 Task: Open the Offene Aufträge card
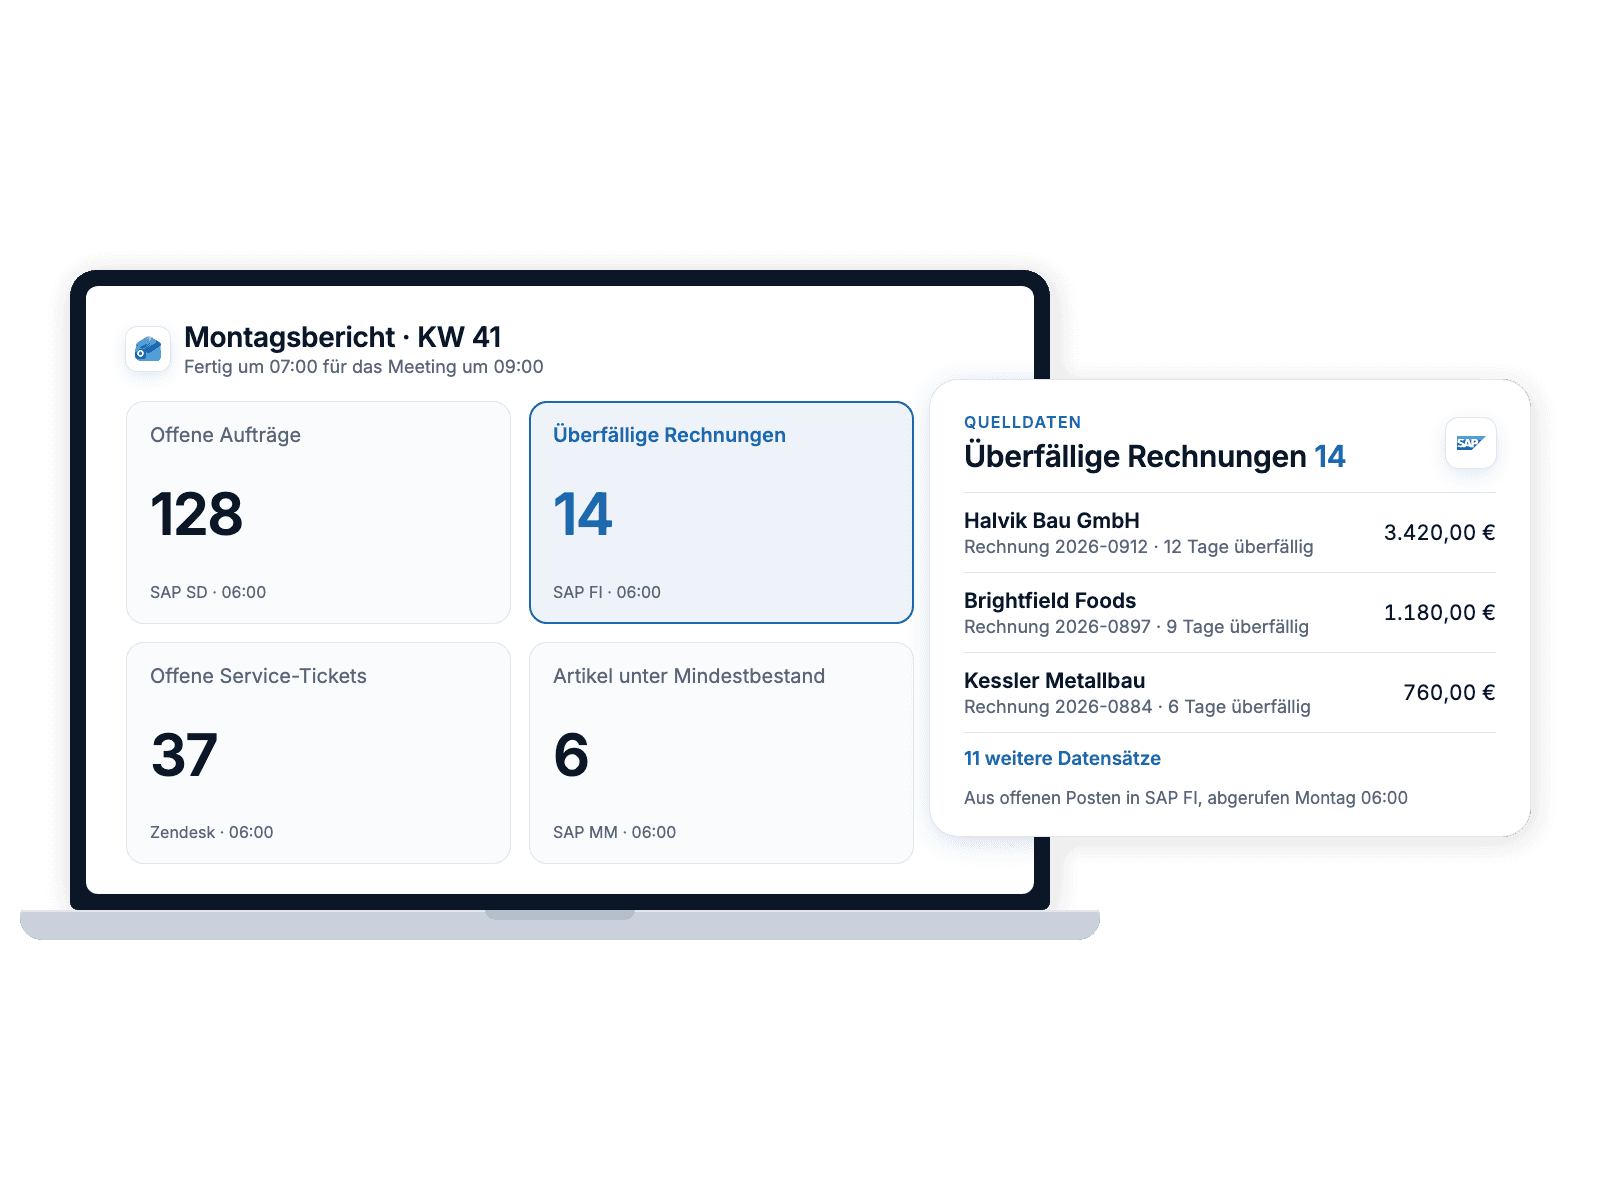click(x=318, y=512)
